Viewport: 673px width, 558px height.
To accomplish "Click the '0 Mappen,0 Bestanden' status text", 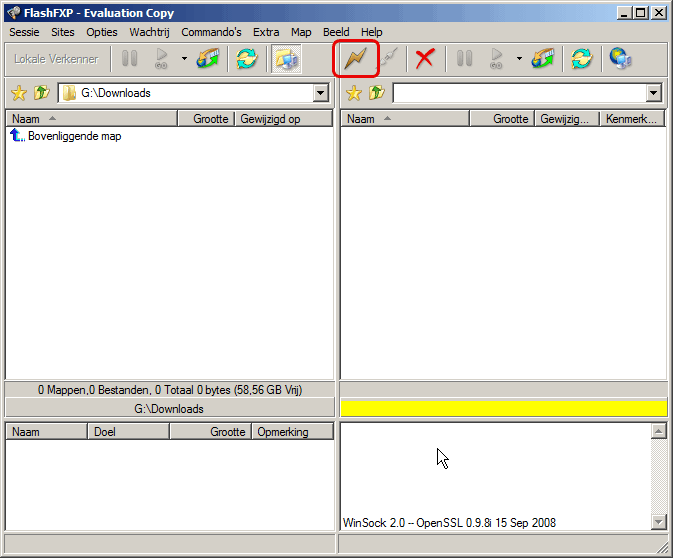I will click(170, 390).
